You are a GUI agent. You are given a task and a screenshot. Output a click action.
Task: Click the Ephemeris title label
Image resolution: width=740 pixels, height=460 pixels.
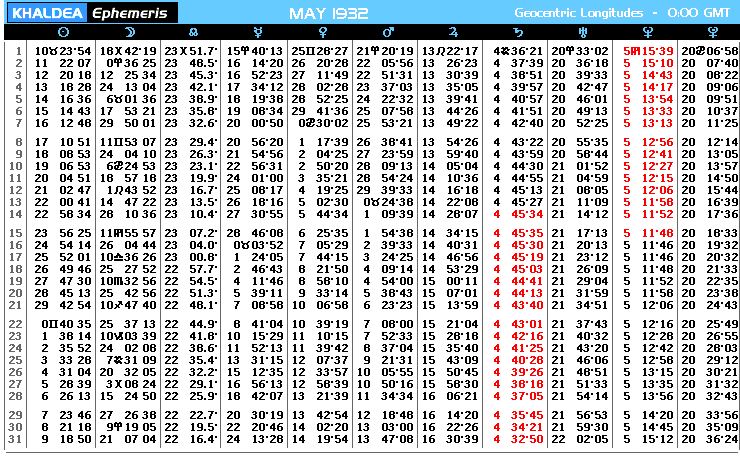click(130, 13)
